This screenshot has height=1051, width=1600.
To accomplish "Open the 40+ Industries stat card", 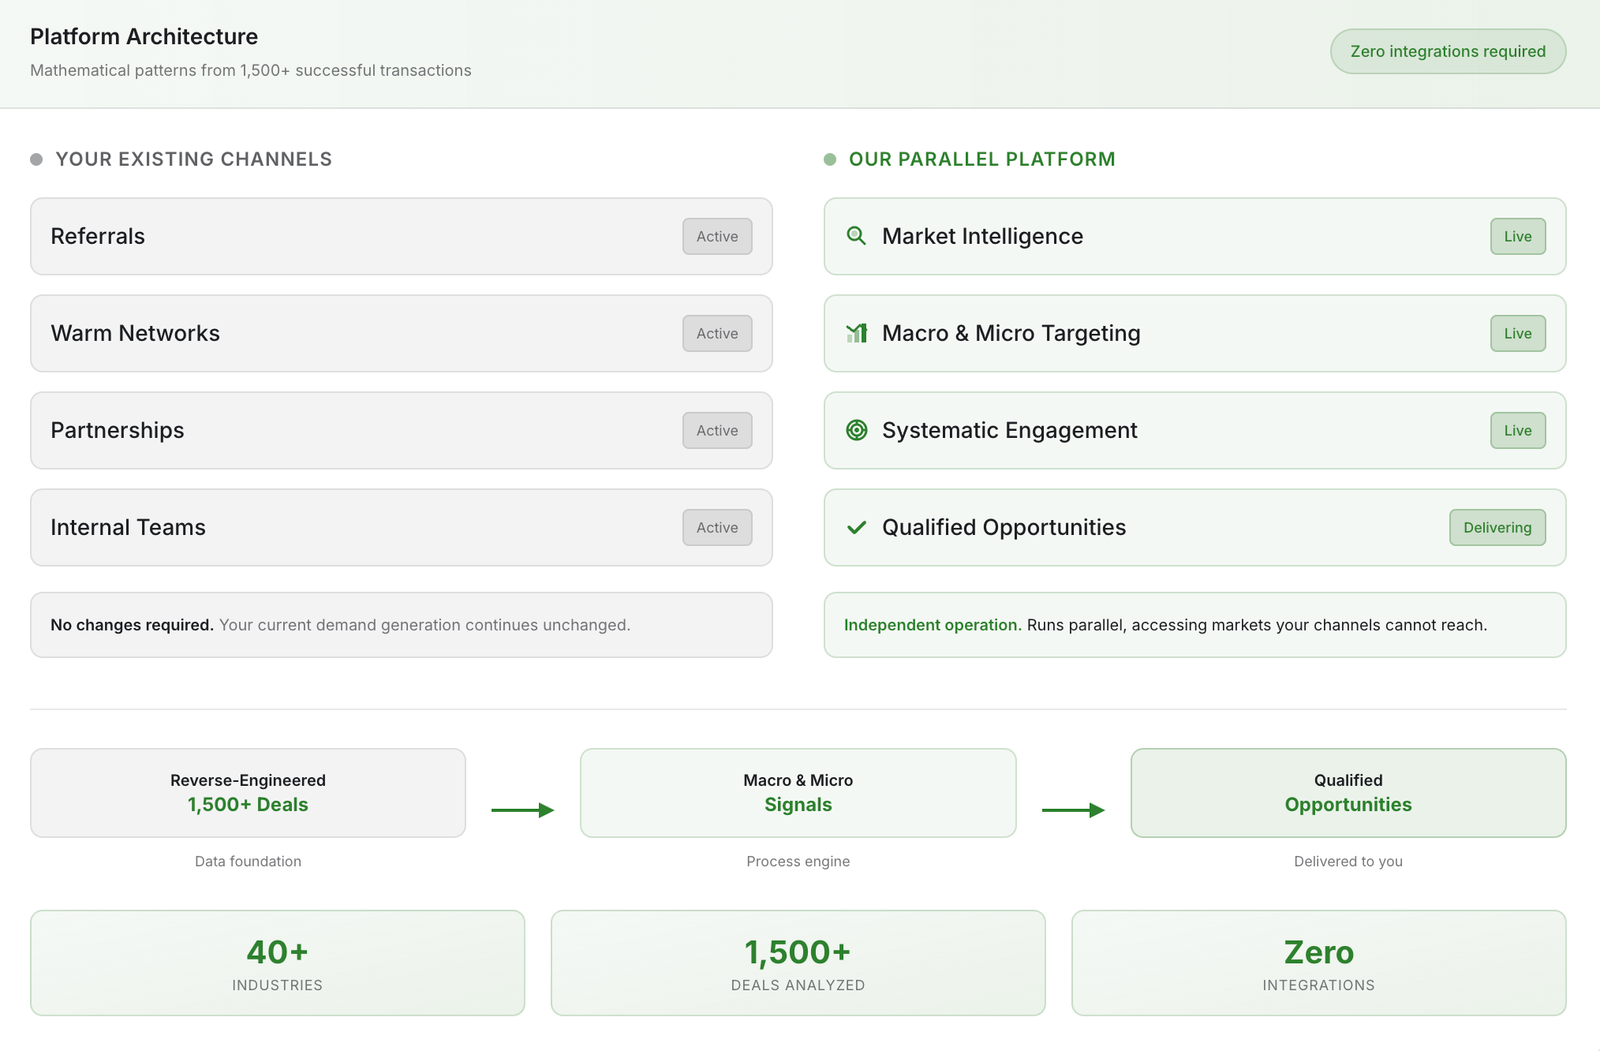I will click(277, 962).
